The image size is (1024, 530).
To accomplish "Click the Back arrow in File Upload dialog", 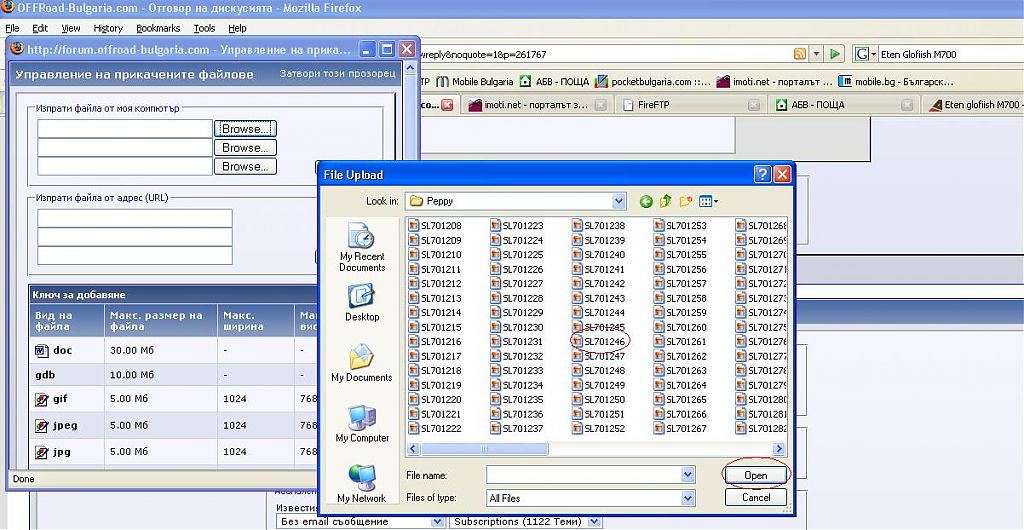I will point(646,201).
